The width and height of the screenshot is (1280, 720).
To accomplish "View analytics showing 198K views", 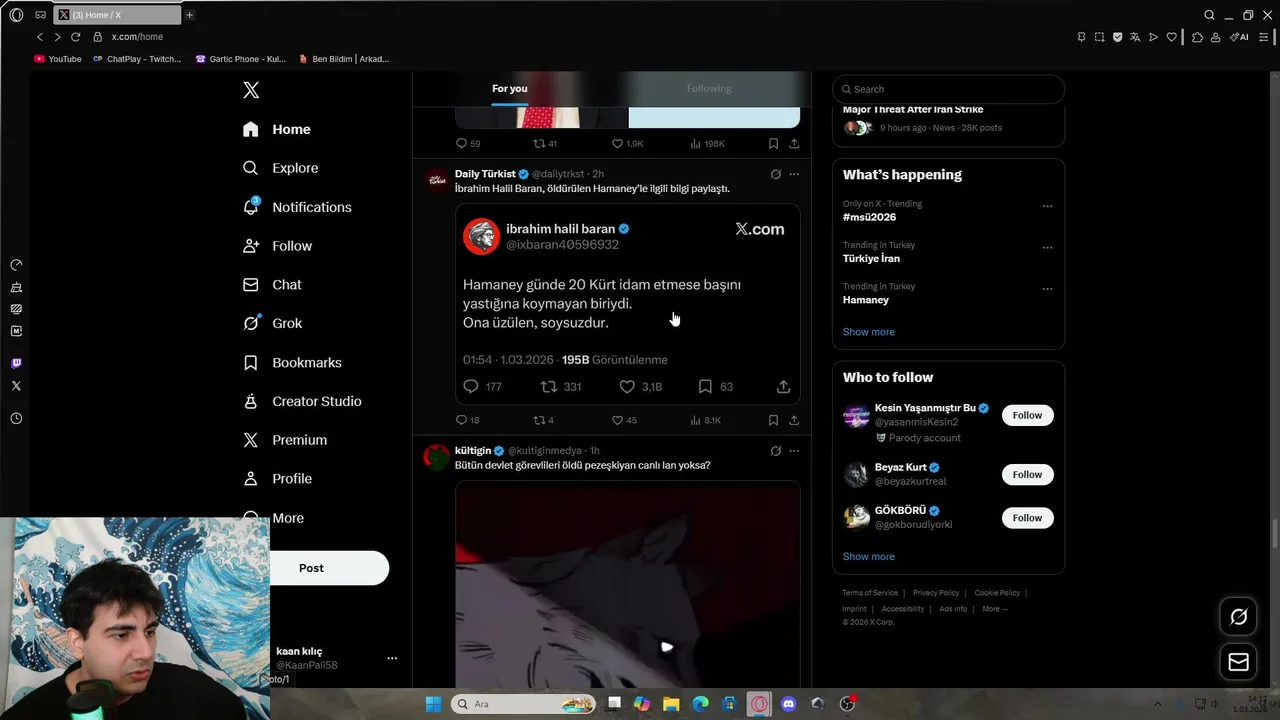I will click(x=707, y=144).
